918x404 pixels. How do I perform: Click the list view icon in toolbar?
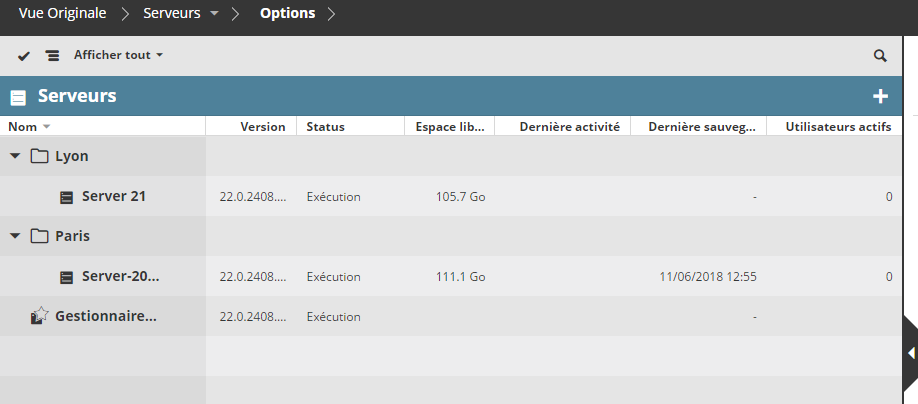[x=52, y=56]
